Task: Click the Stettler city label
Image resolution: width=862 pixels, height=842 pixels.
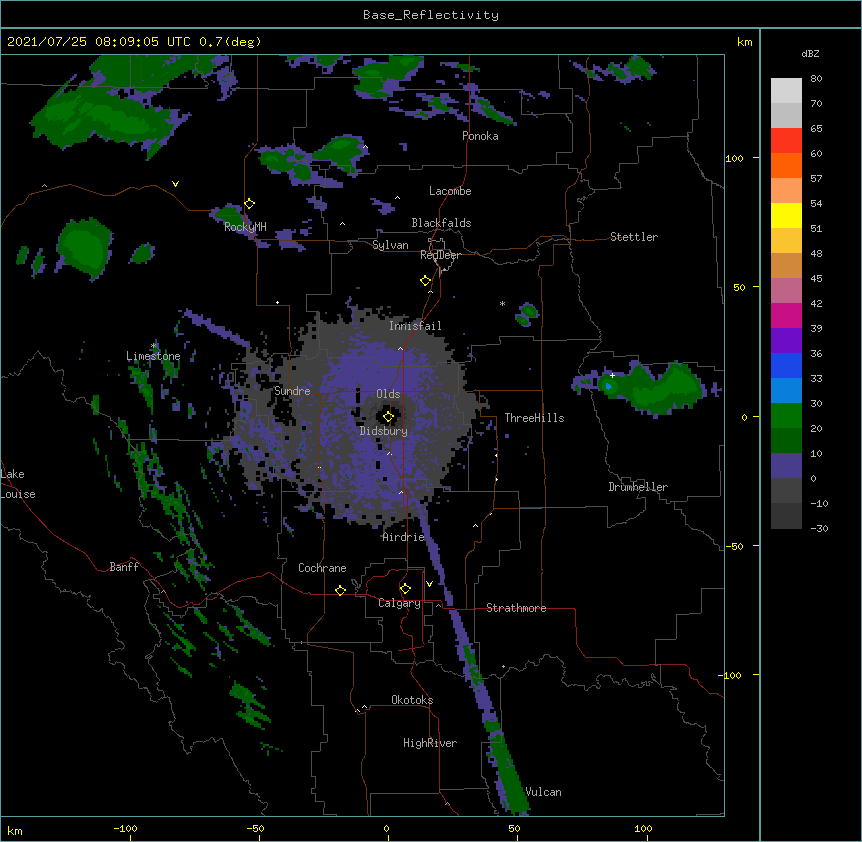Action: point(634,237)
